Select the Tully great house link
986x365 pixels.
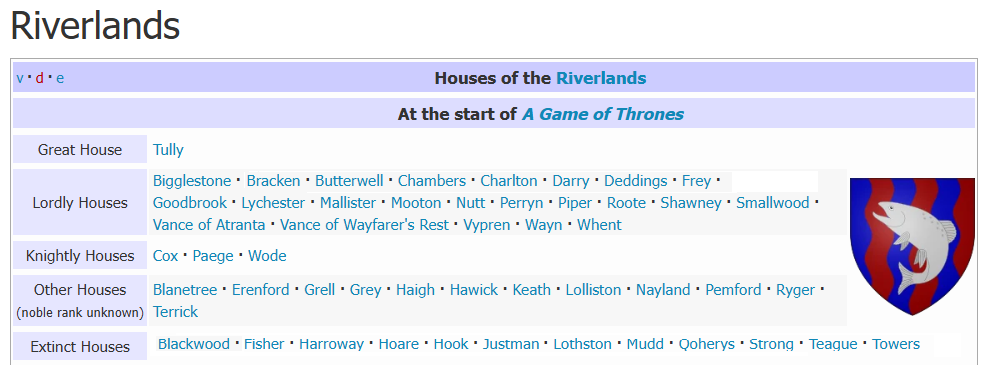(x=169, y=150)
